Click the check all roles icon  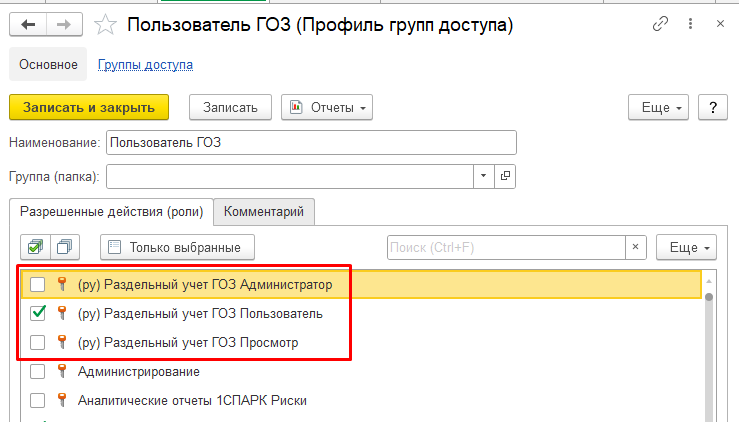[36, 246]
